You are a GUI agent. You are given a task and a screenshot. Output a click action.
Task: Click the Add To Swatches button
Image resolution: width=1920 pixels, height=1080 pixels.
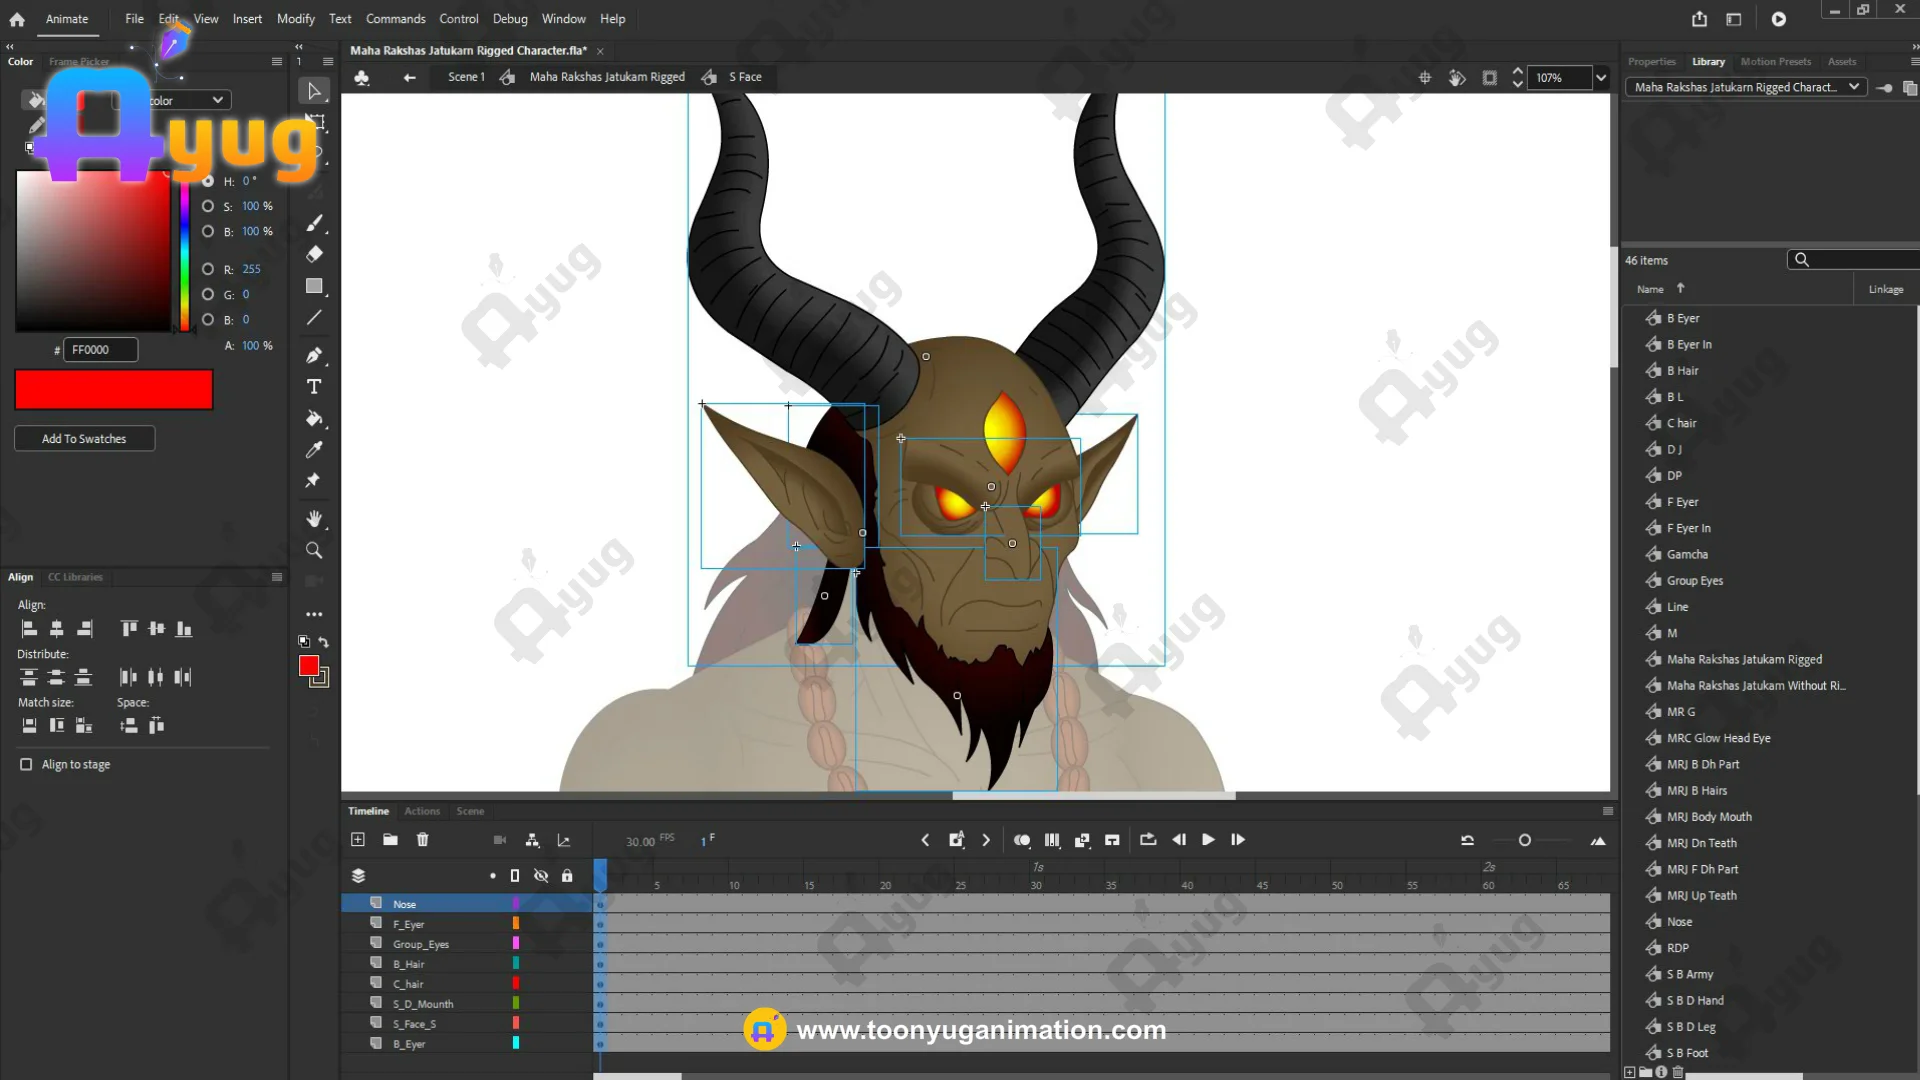click(x=84, y=439)
